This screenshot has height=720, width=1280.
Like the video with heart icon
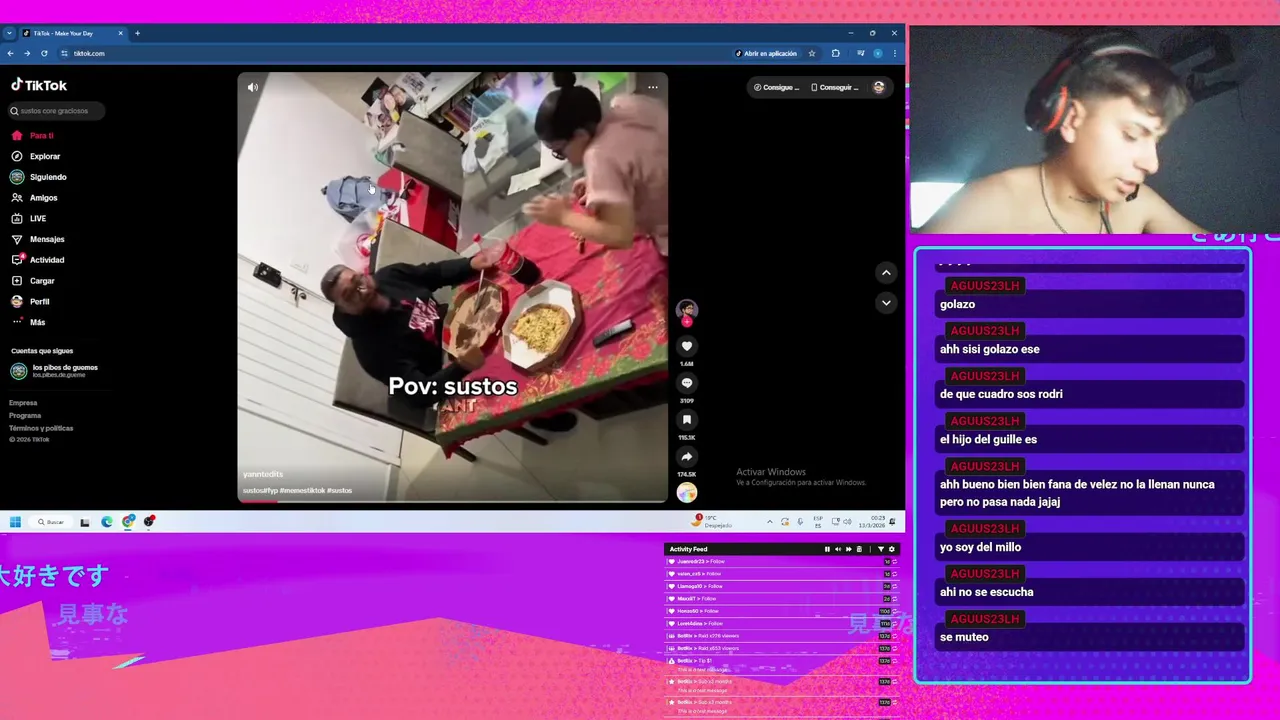[687, 346]
